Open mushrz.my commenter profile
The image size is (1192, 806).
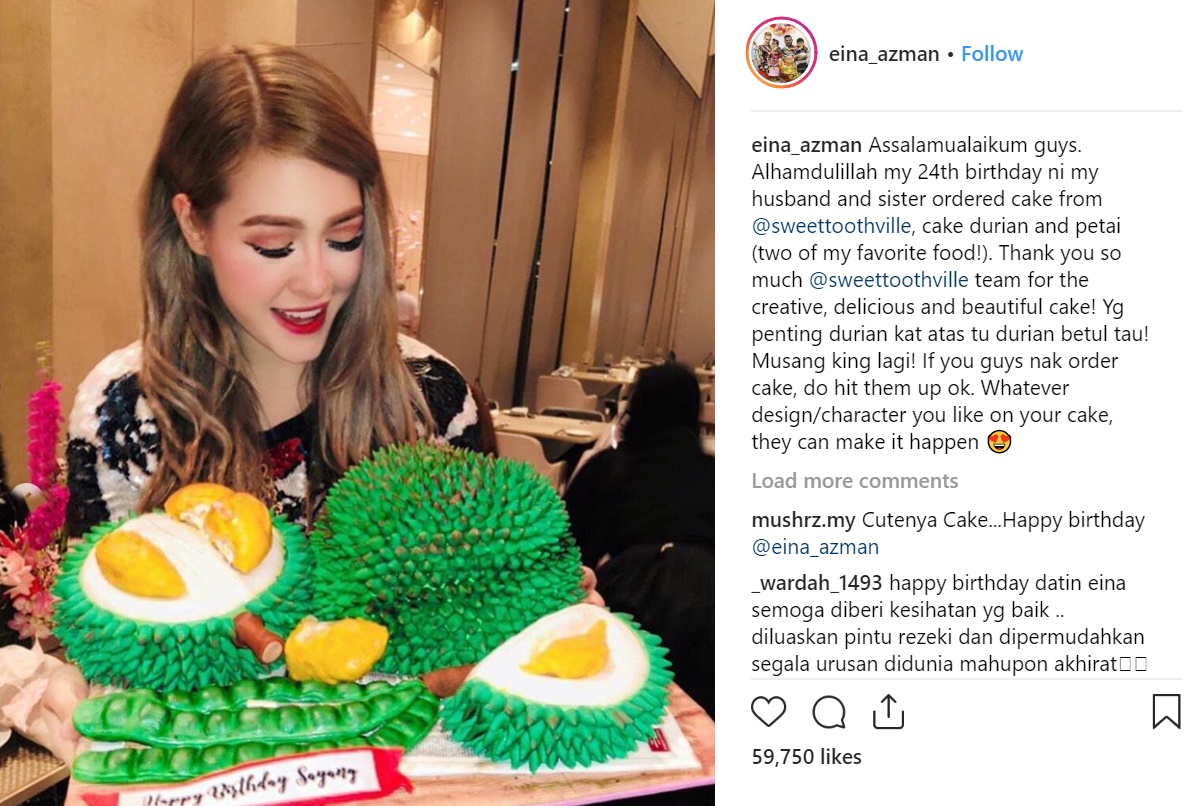pos(803,520)
